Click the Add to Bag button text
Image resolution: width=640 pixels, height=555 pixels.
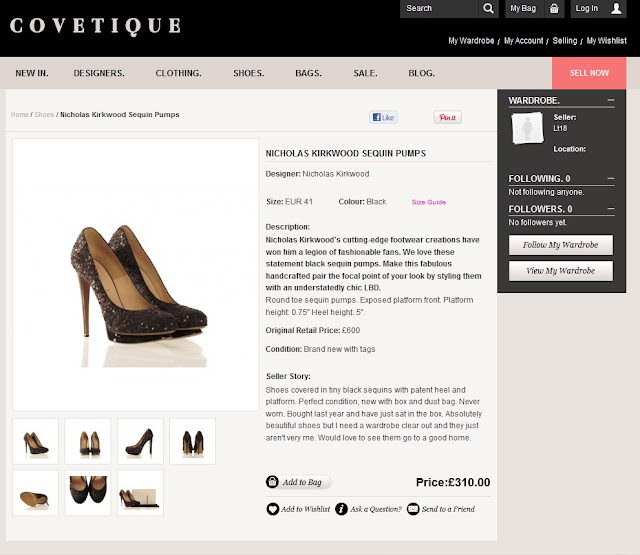pyautogui.click(x=302, y=482)
